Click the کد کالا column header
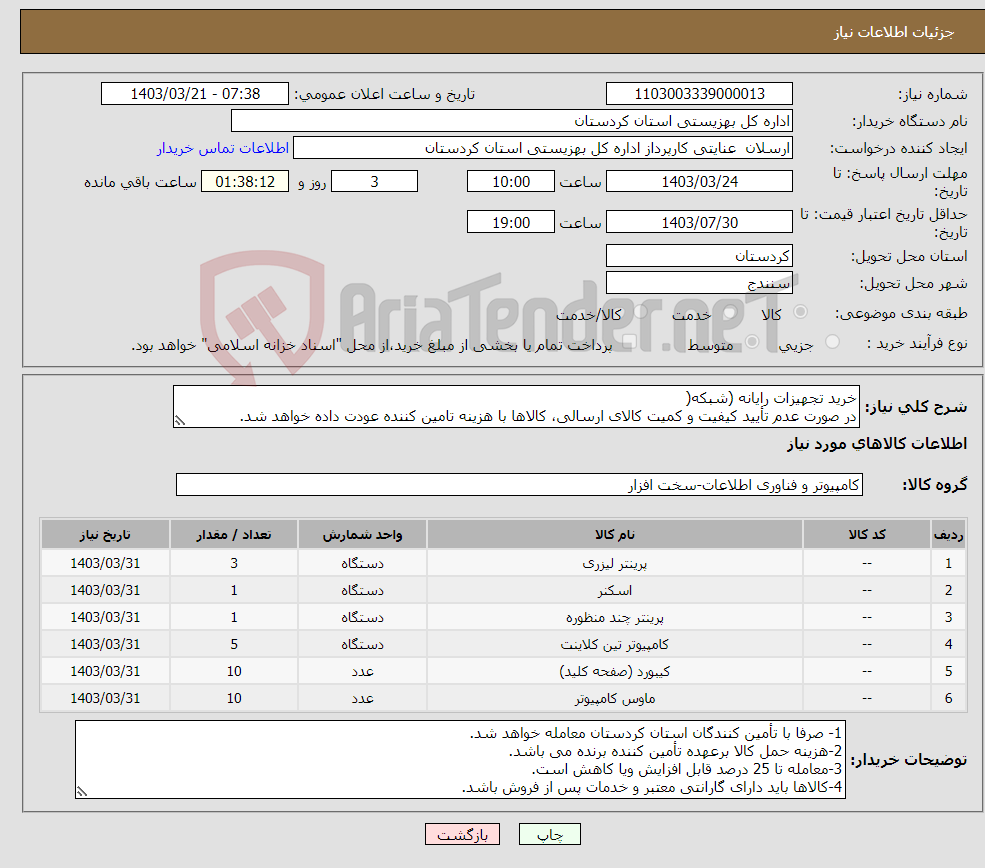This screenshot has width=985, height=868. 867,535
